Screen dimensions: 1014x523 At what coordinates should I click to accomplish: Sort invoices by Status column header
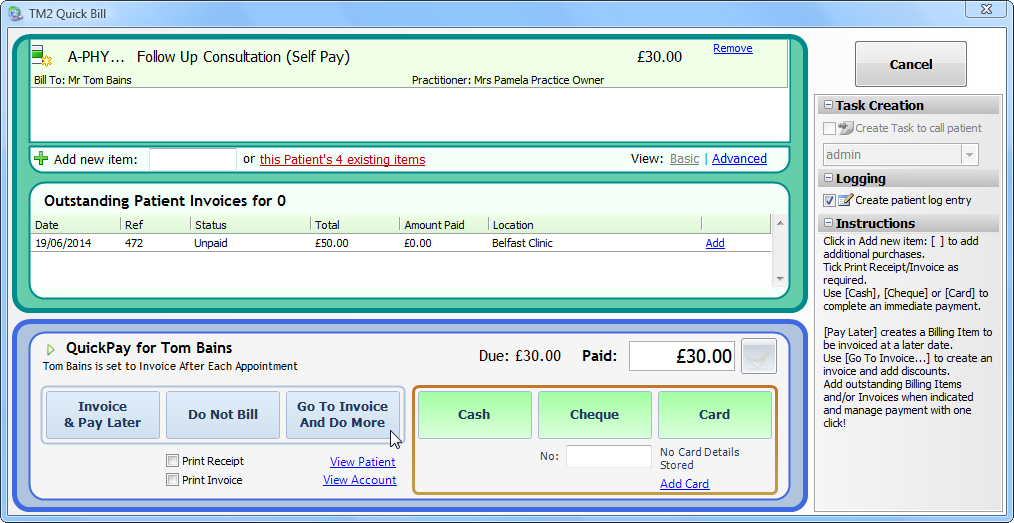coord(250,225)
